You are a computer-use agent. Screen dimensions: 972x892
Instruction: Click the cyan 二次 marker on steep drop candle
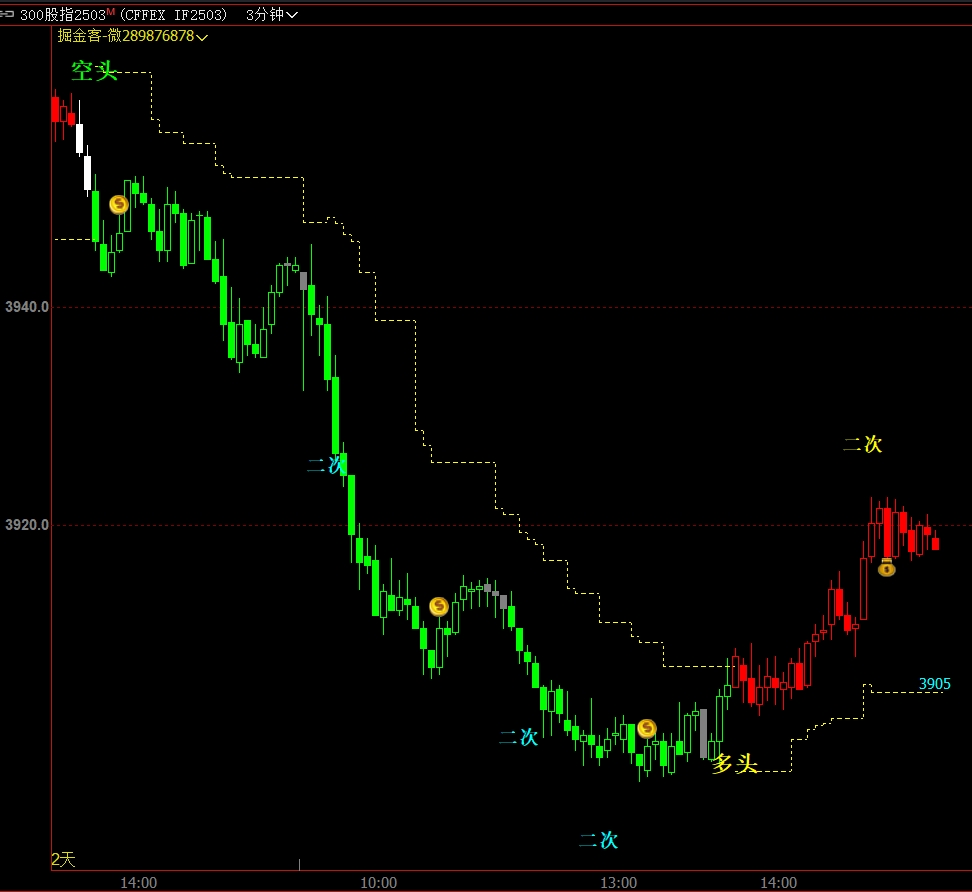coord(325,464)
